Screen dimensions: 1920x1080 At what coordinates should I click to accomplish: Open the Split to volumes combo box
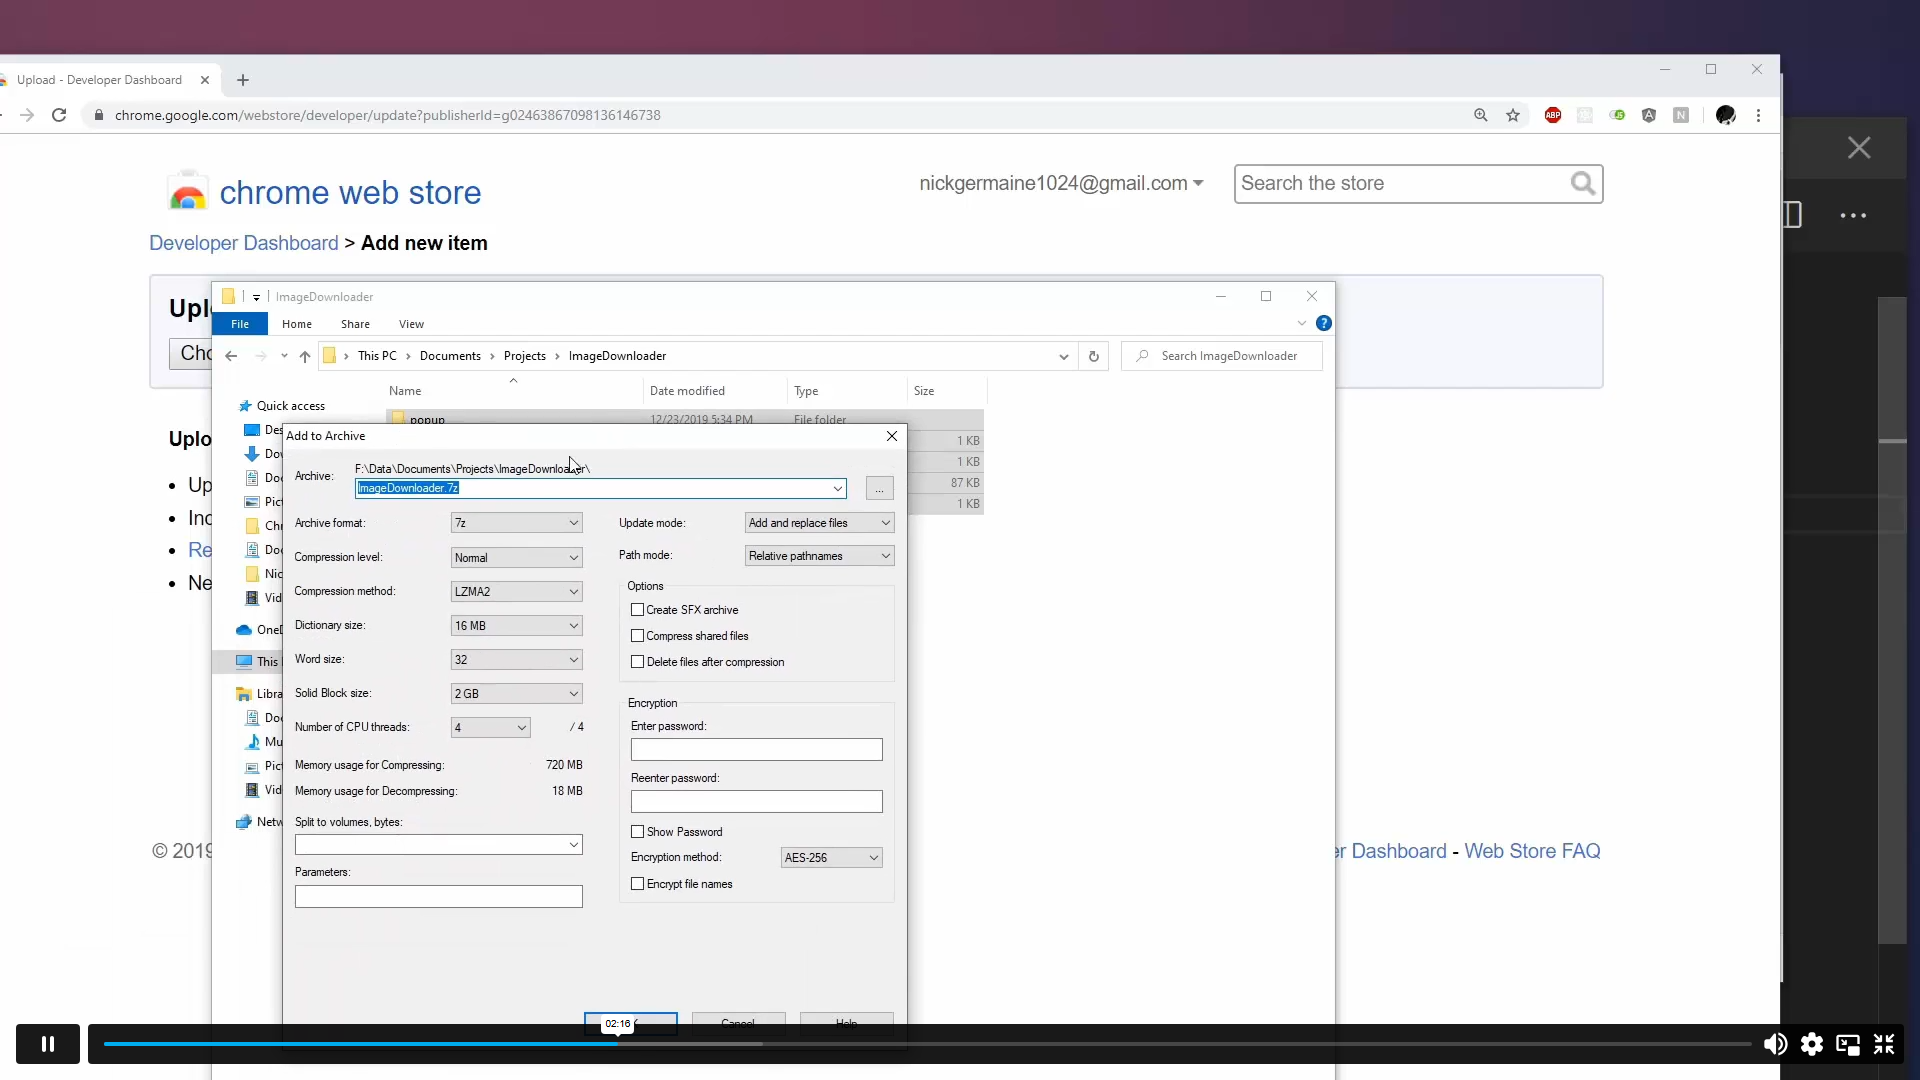(x=438, y=845)
